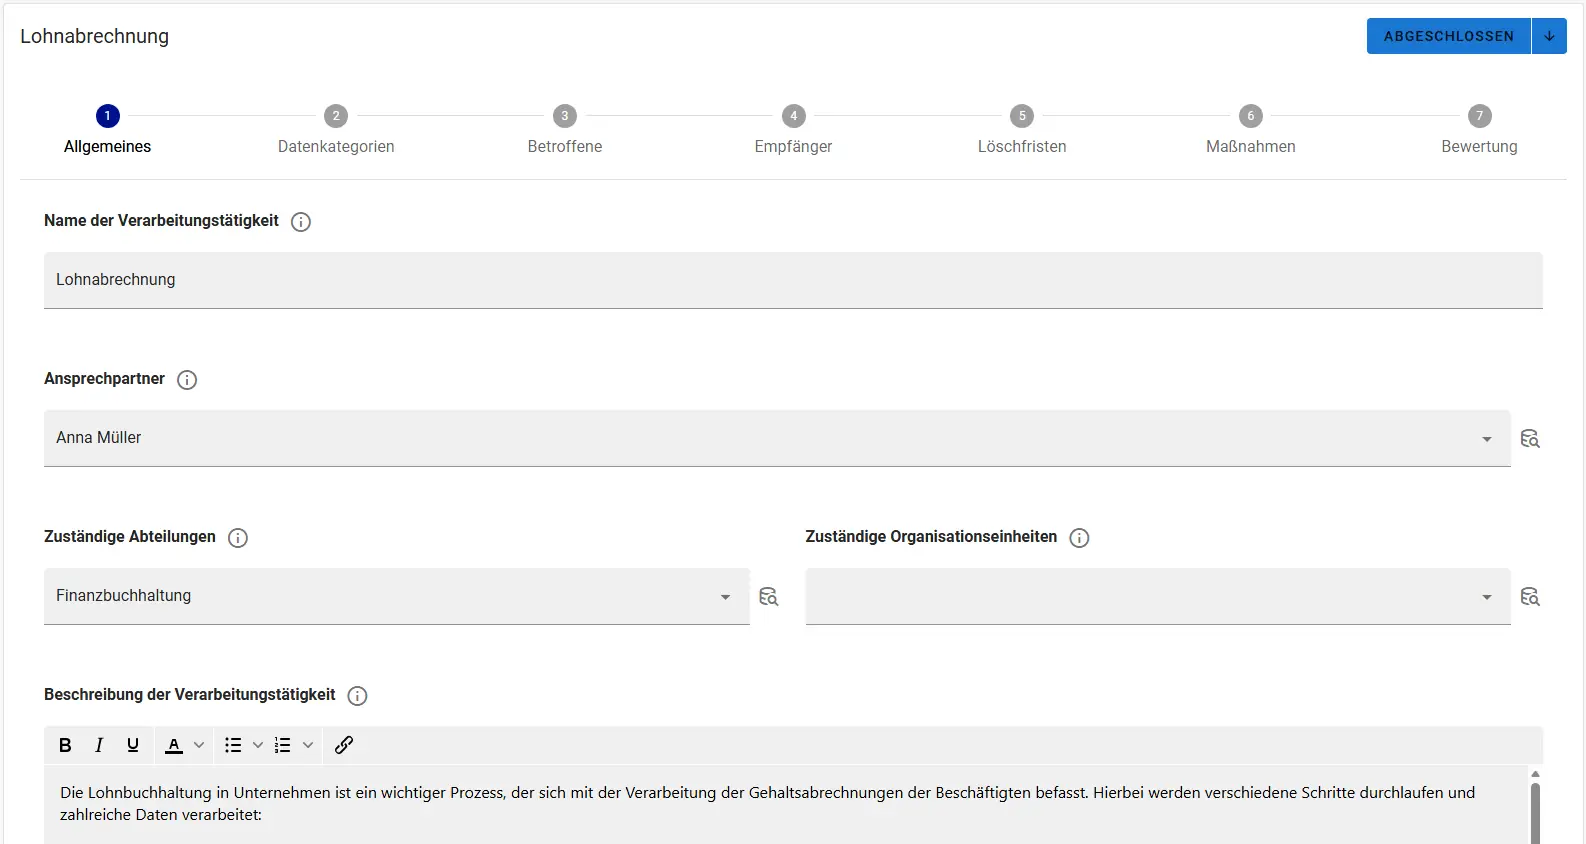Click the Lohnabrechnung name input field
This screenshot has height=844, width=1586.
tap(793, 280)
